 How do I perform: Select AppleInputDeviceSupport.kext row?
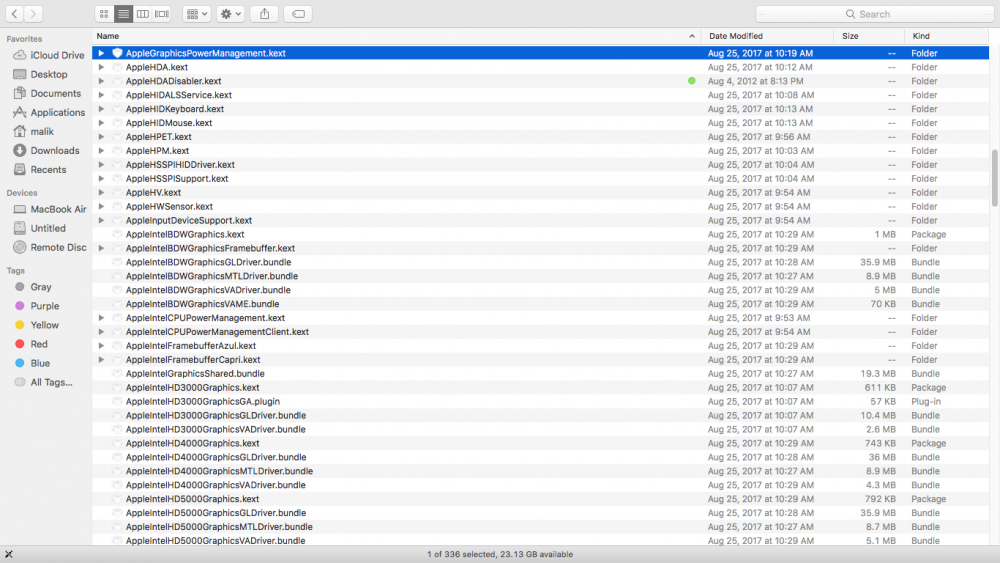541,221
